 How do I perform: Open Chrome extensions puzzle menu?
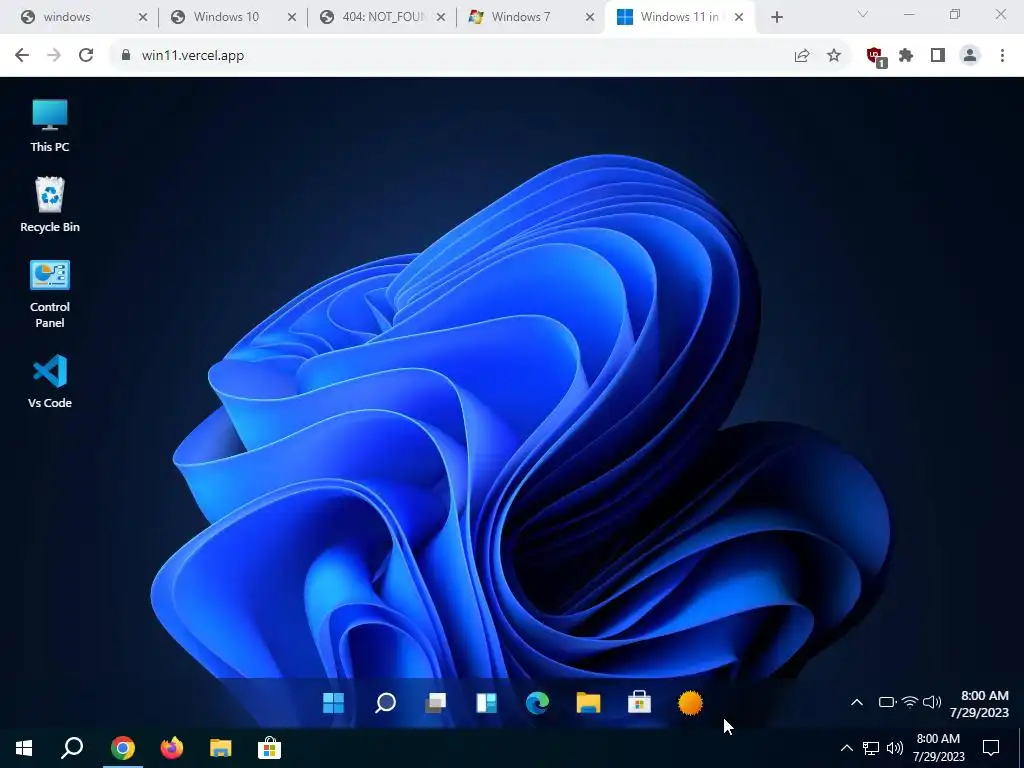[x=906, y=56]
